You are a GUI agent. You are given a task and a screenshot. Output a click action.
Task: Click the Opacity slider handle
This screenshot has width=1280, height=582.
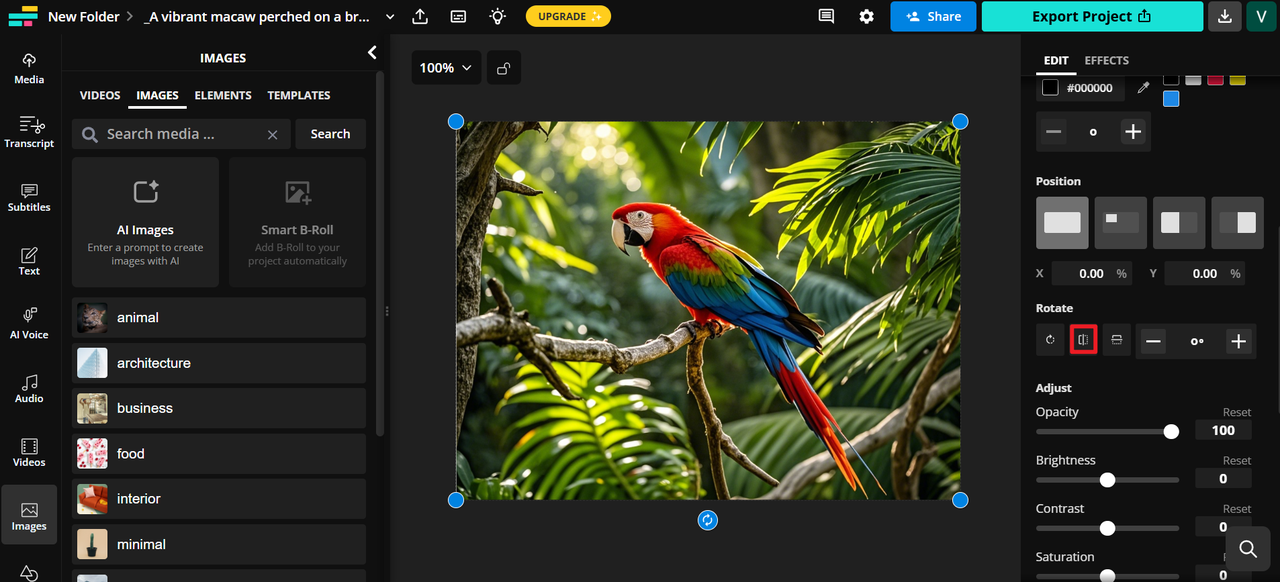pos(1171,431)
